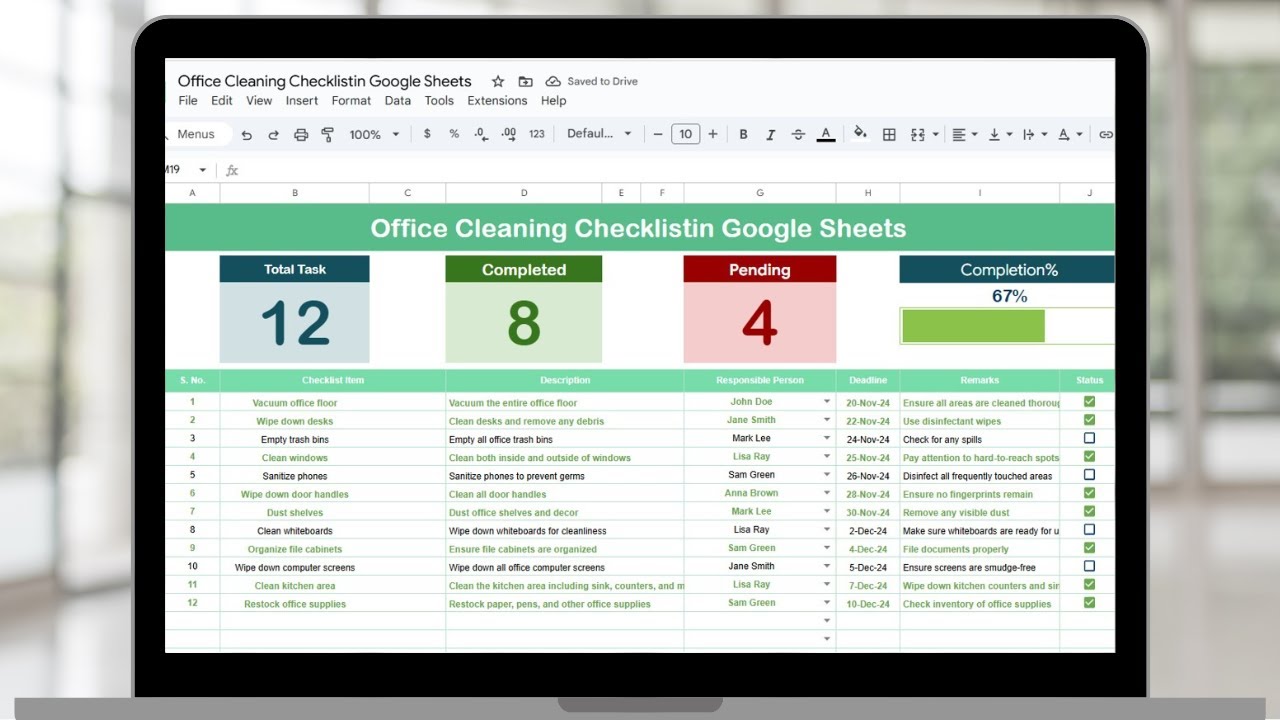Increase font size with plus button

point(712,134)
